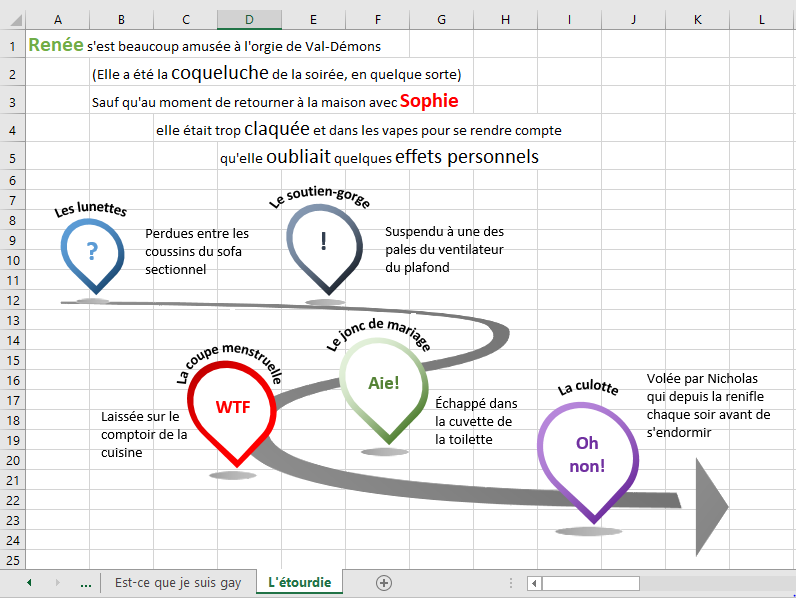The width and height of the screenshot is (796, 598).
Task: Click the Select All corner triangle
Action: coord(12,20)
